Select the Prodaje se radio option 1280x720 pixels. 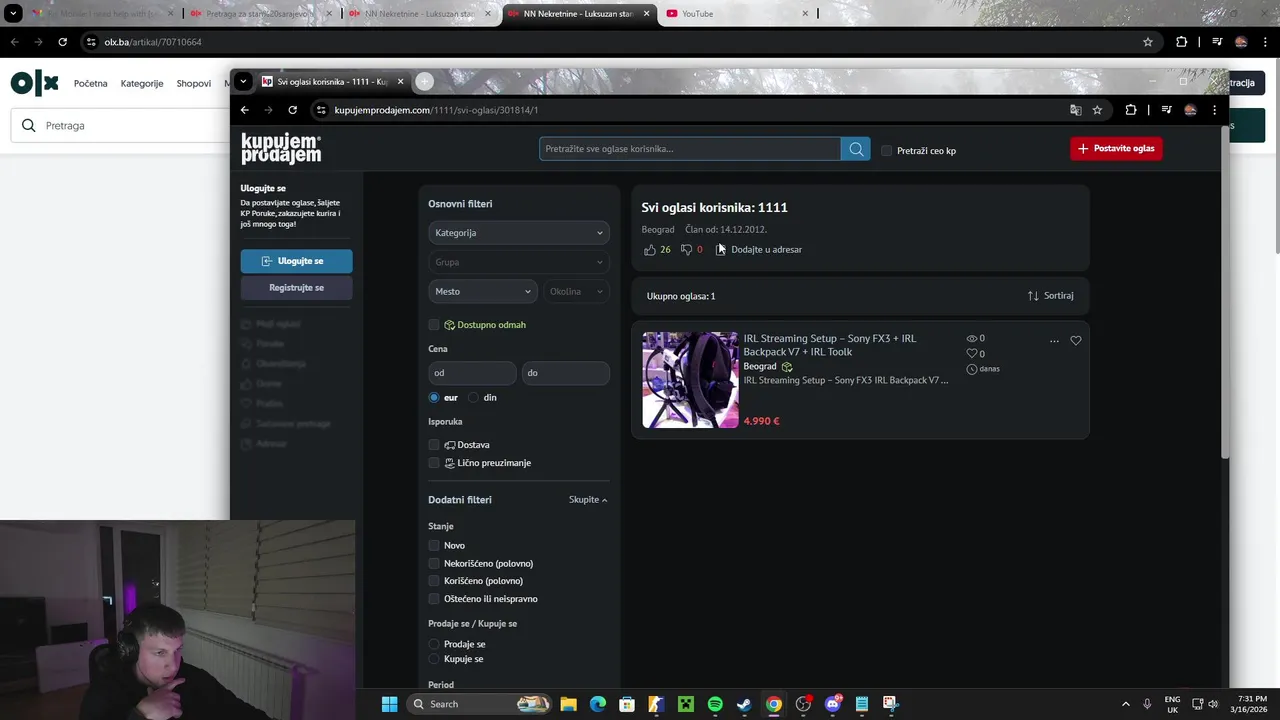tap(434, 645)
